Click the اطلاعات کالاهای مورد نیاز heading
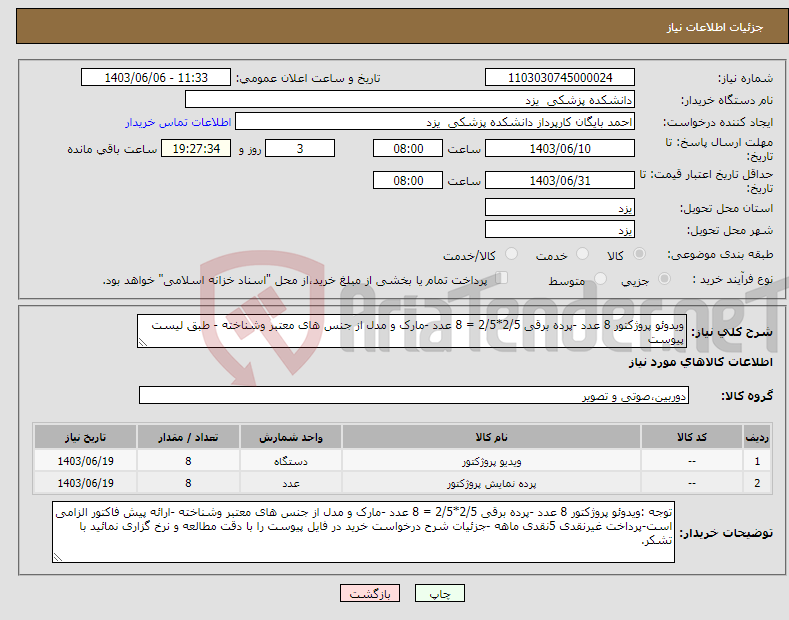Viewport: 789px width, 620px height. point(700,362)
